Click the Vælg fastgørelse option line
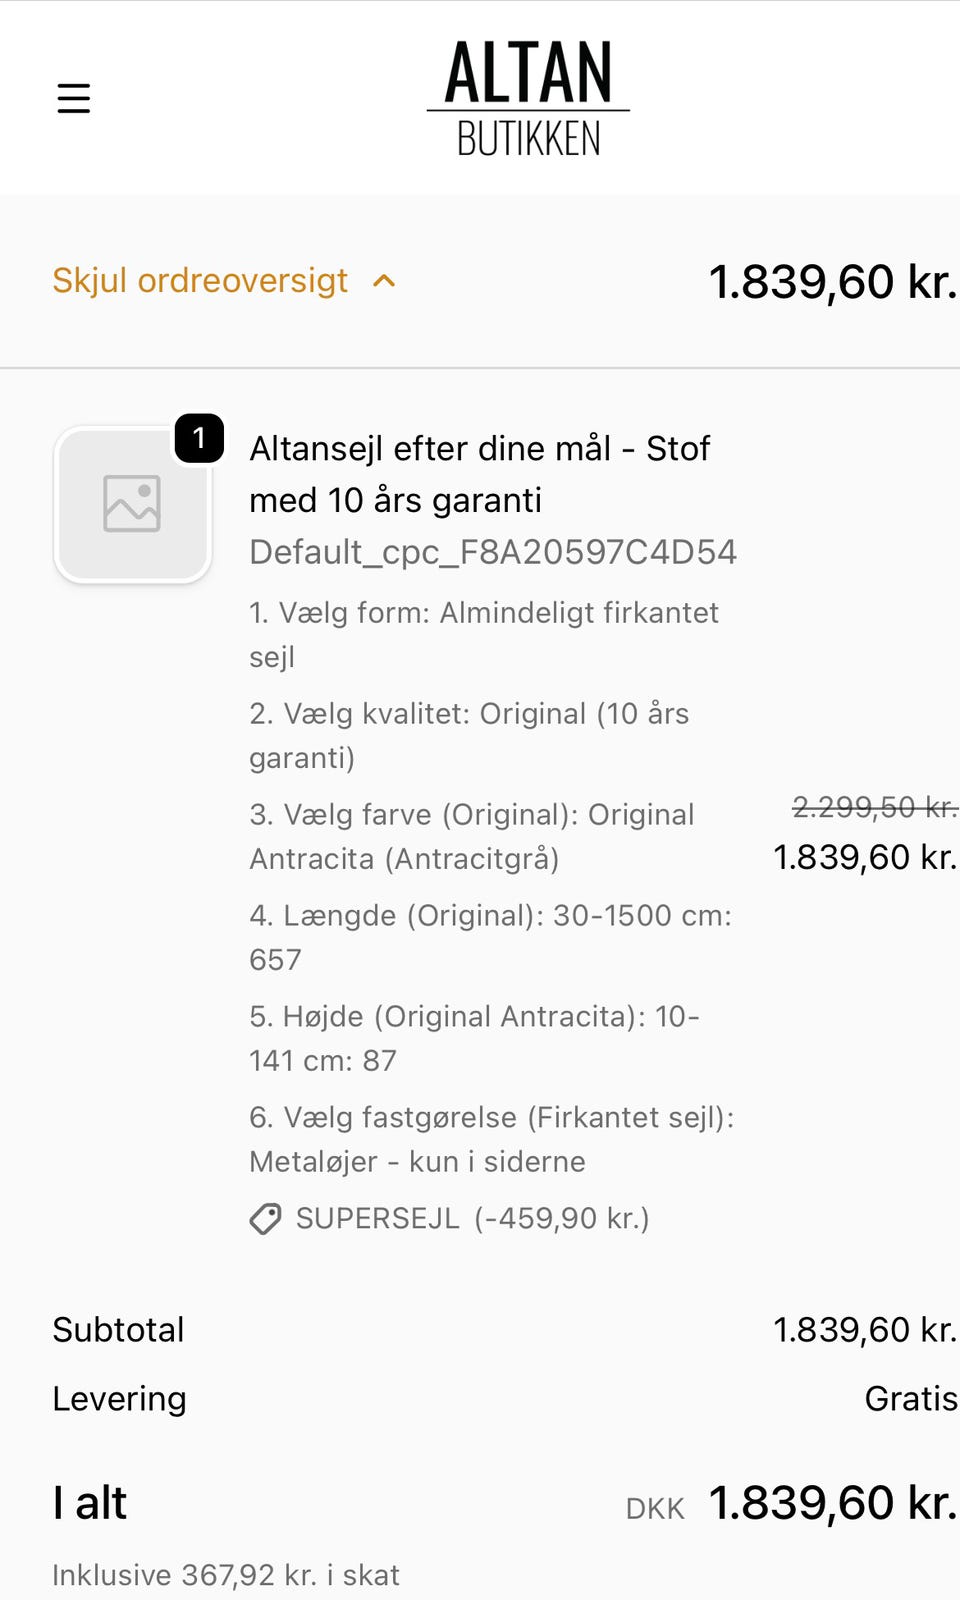Image resolution: width=960 pixels, height=1600 pixels. click(492, 1139)
